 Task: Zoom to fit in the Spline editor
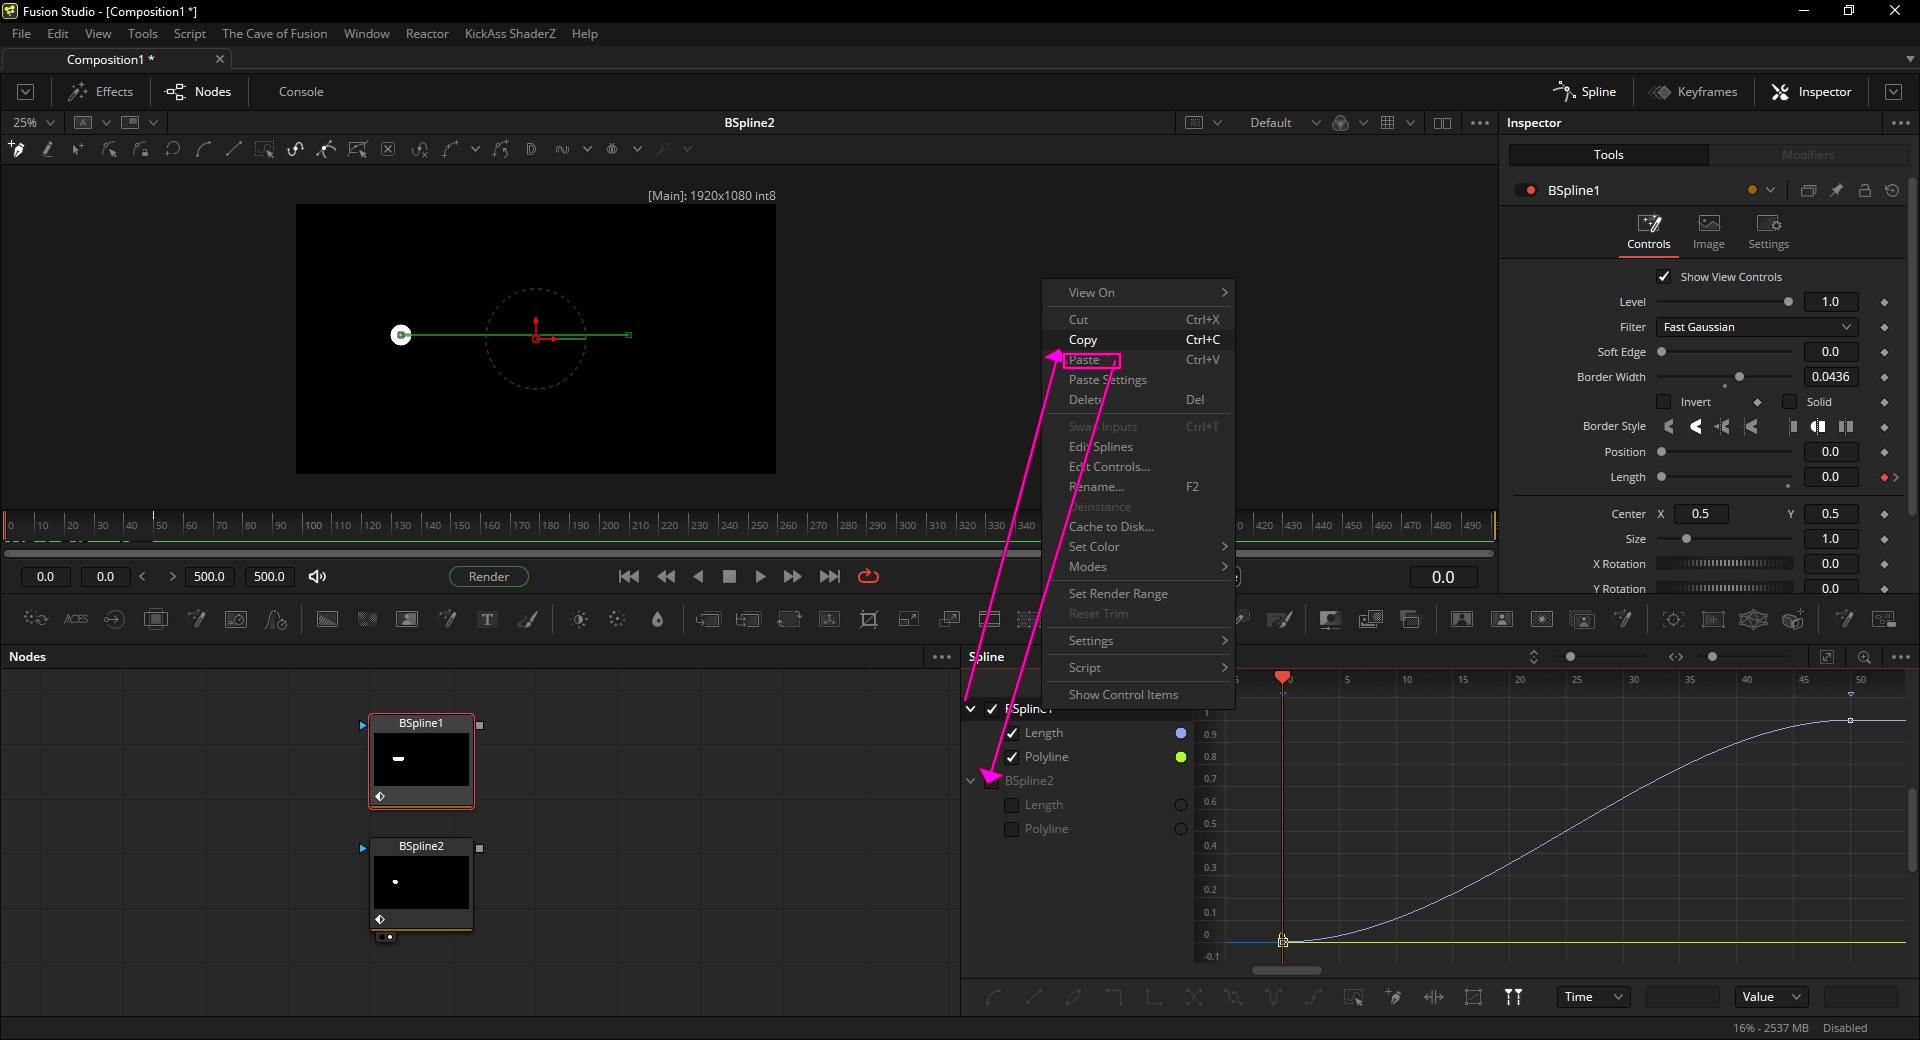pyautogui.click(x=1827, y=657)
